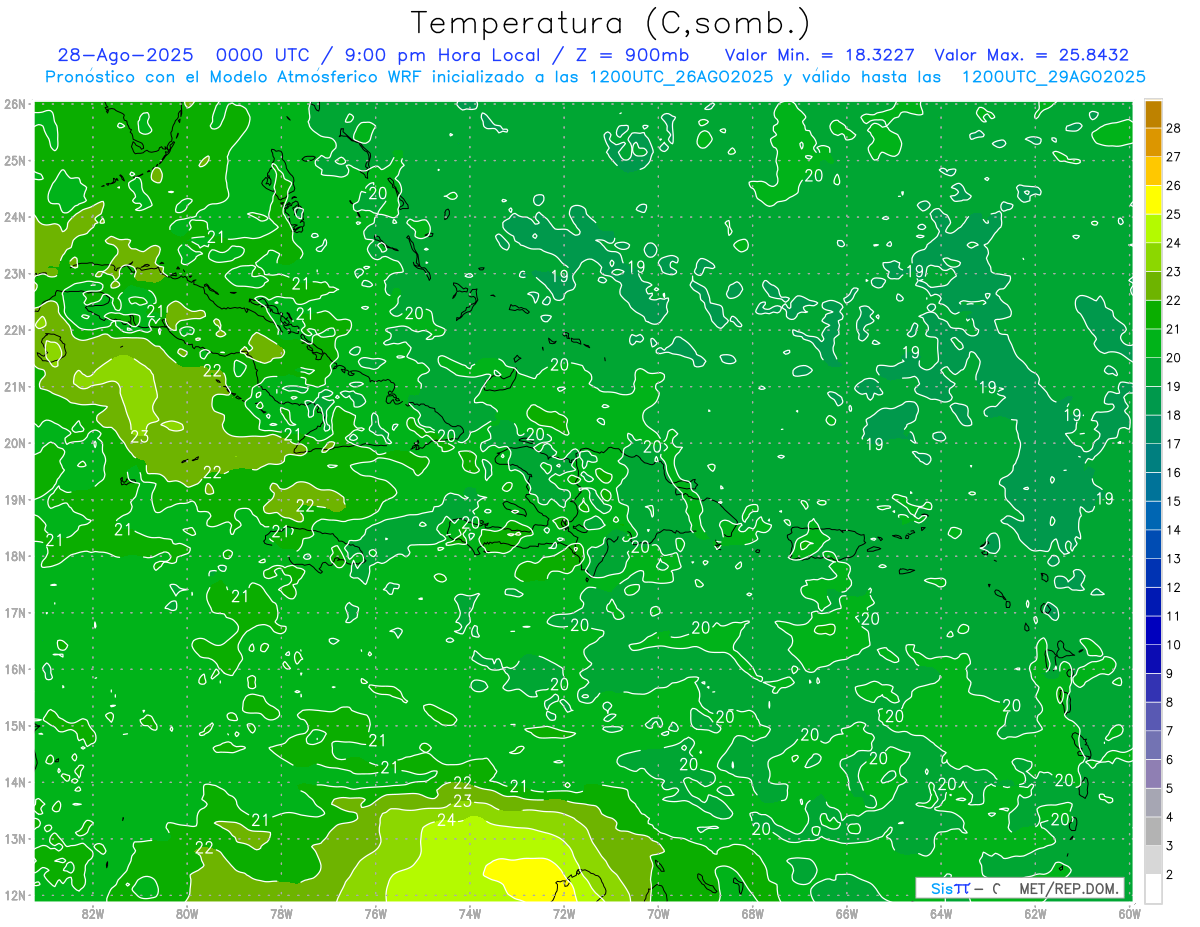Click longitude axis label '70W'

point(658,912)
